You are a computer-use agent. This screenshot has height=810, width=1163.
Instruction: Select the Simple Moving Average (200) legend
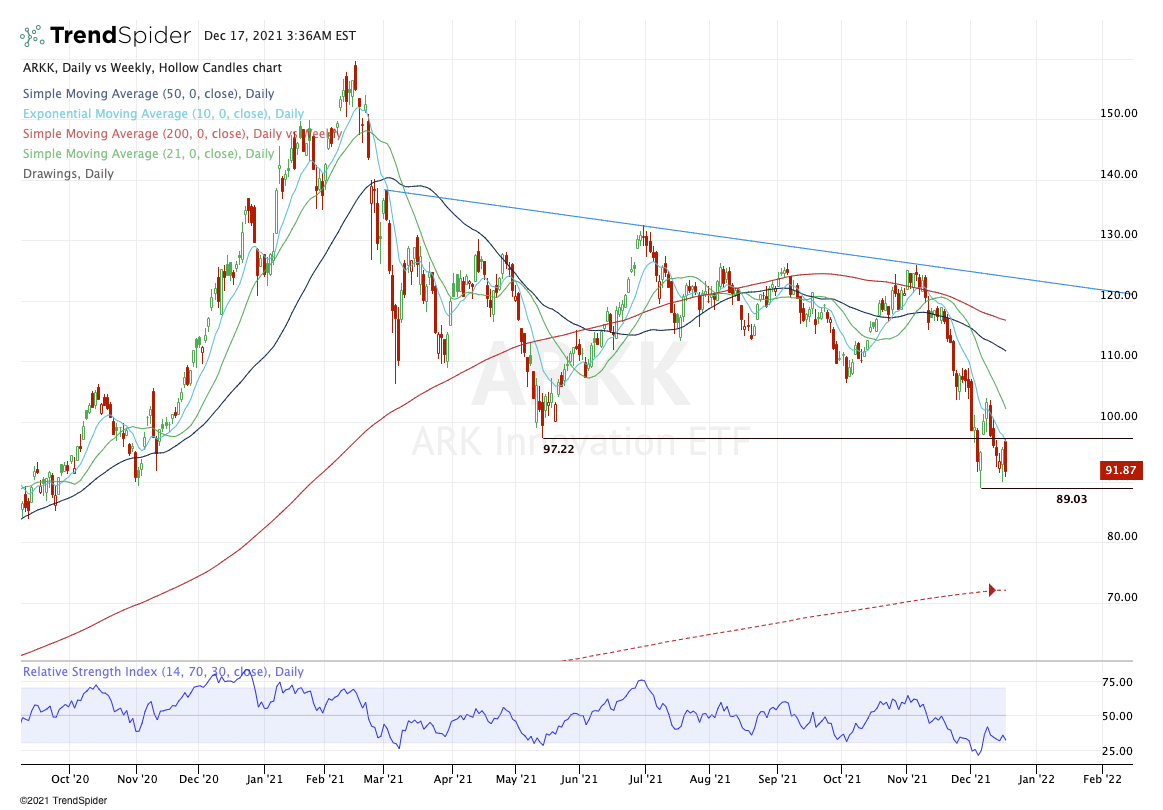point(182,134)
